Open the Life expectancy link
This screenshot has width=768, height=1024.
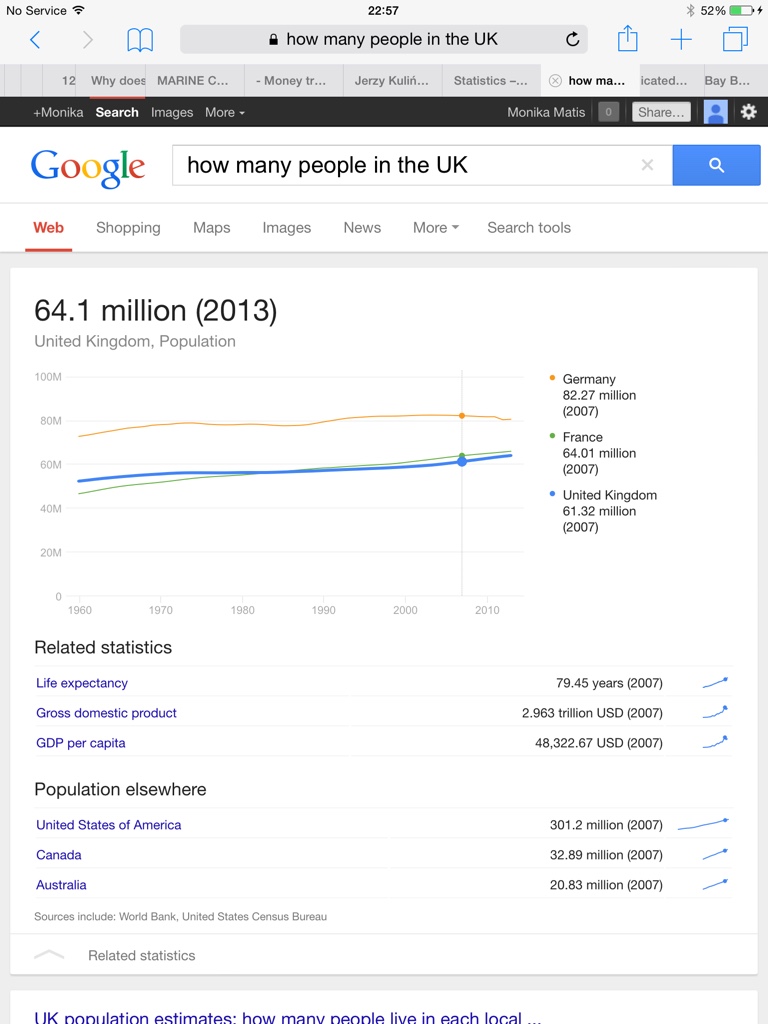82,683
